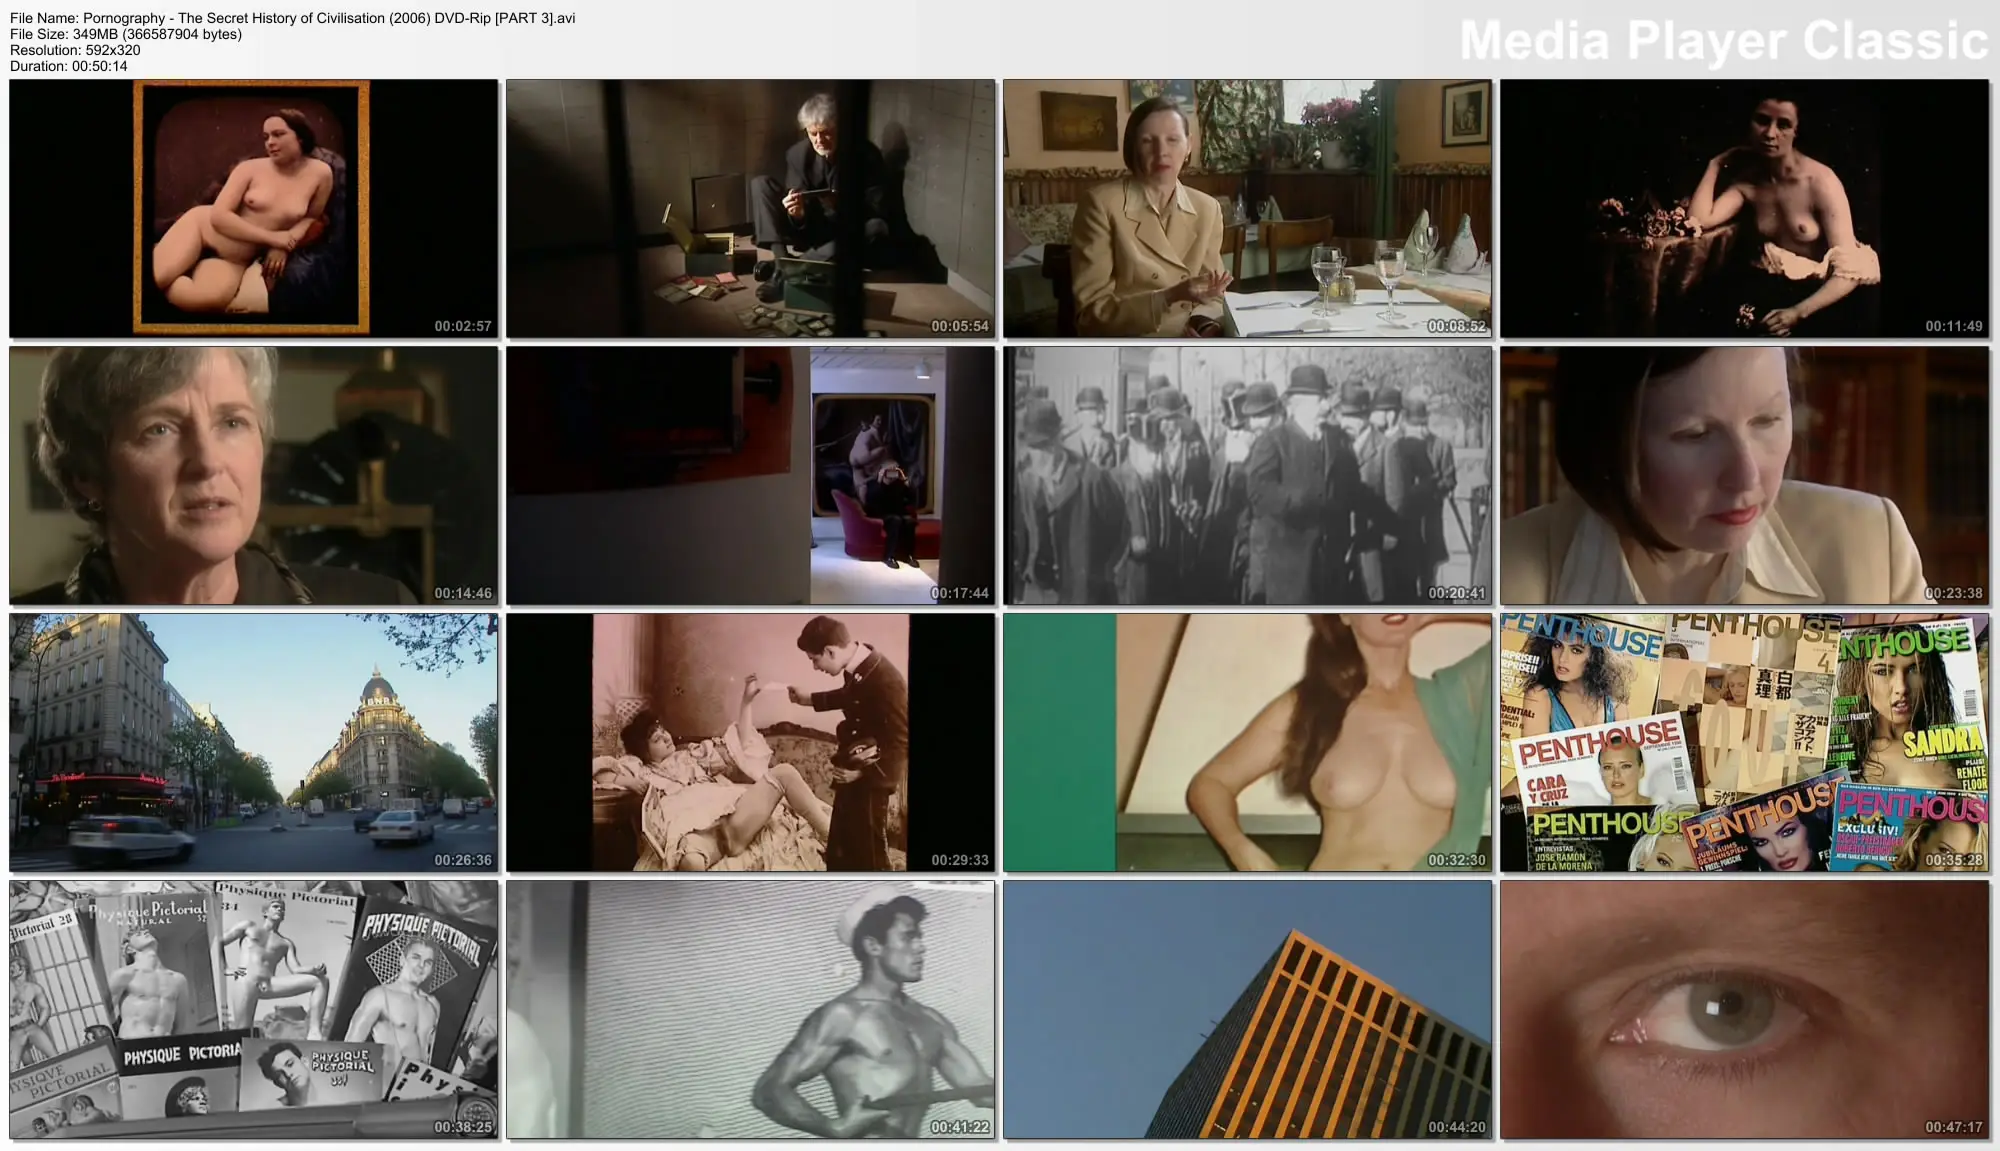The height and width of the screenshot is (1151, 2000).
Task: Open the 00:35:28 magazine covers thumbnail
Action: point(1745,742)
